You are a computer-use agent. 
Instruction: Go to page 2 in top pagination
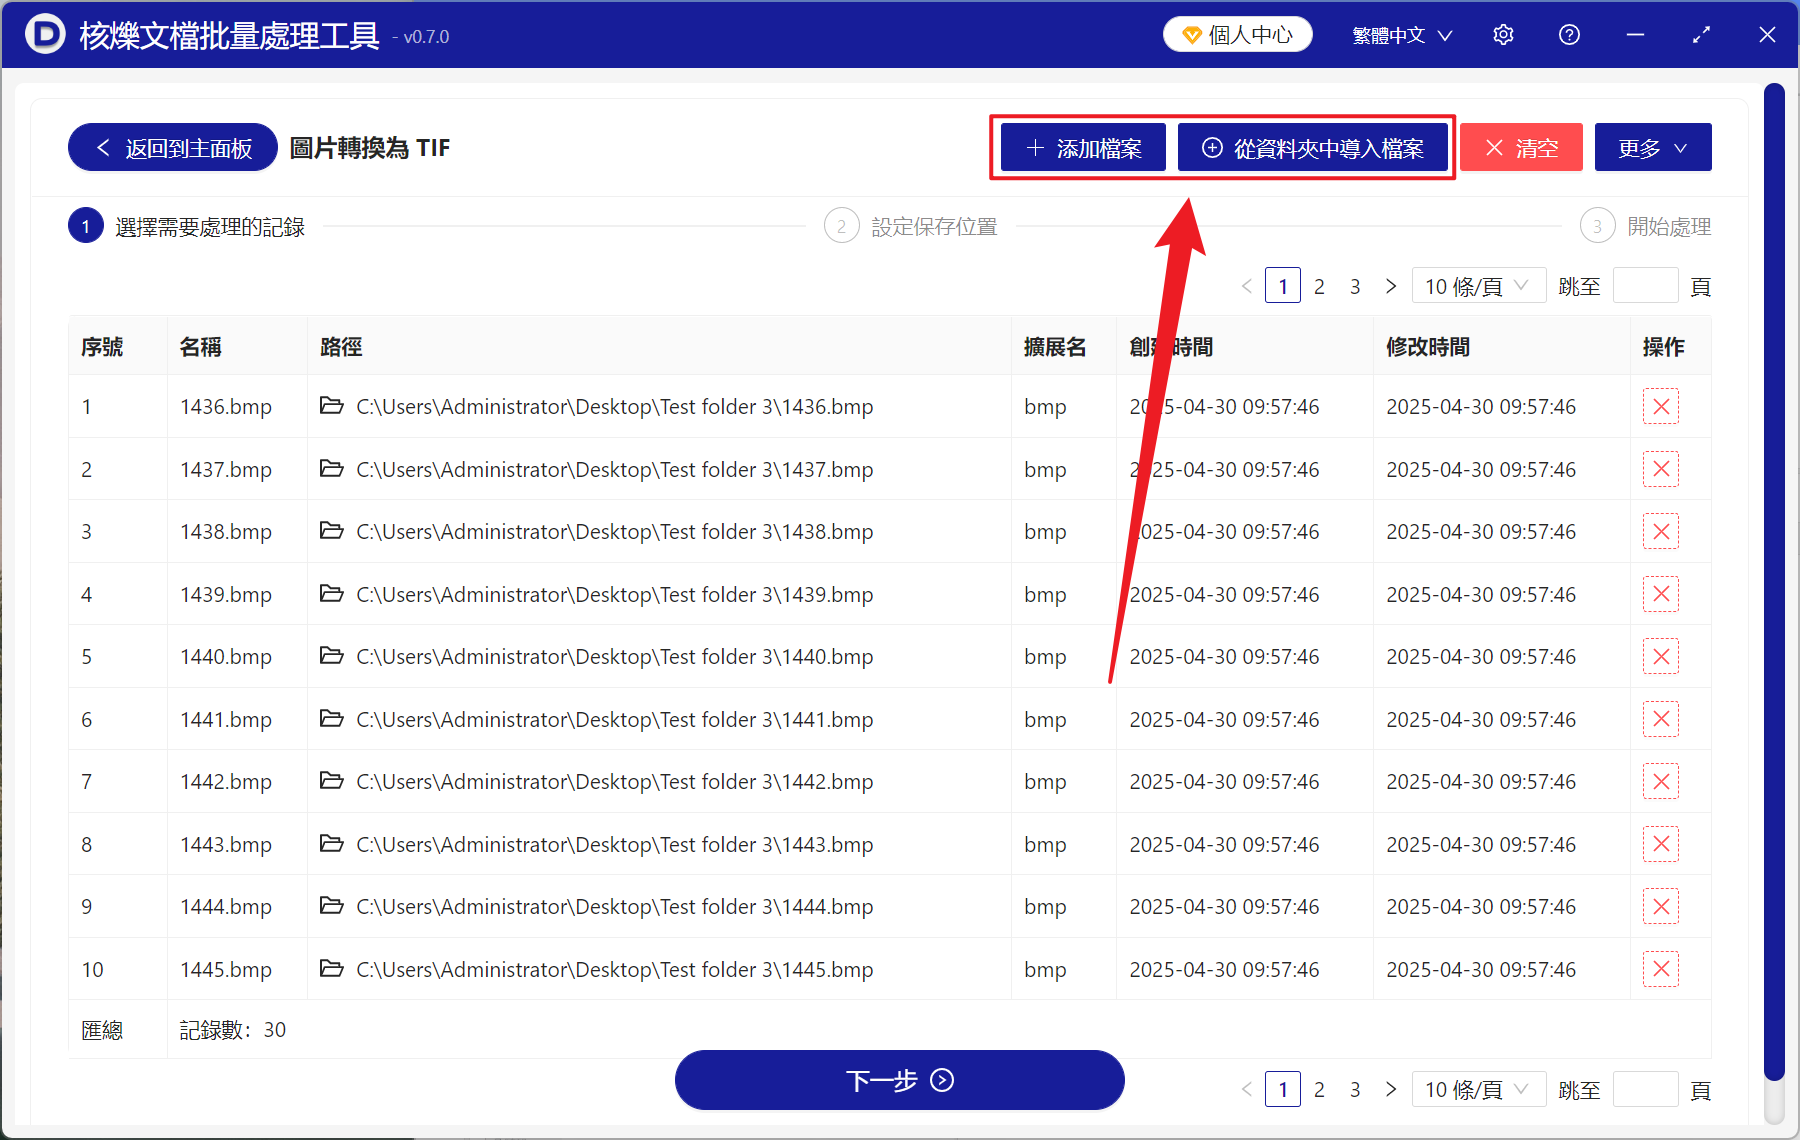tap(1319, 286)
